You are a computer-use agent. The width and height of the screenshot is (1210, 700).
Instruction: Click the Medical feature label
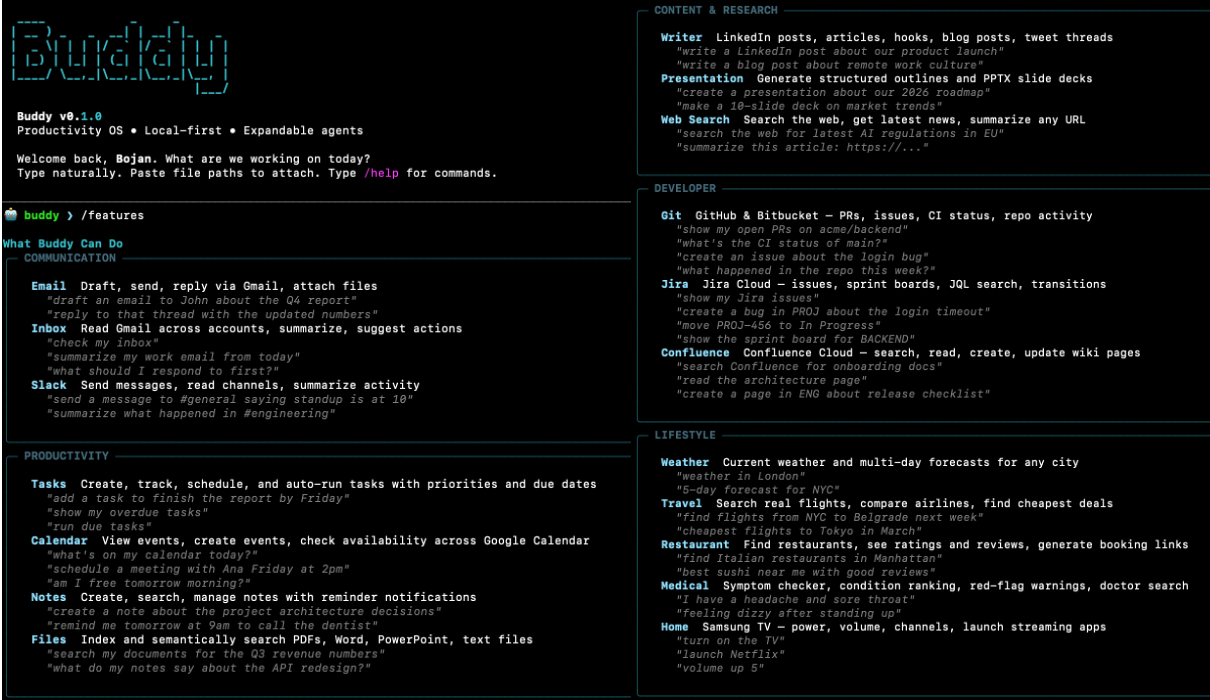tap(685, 586)
